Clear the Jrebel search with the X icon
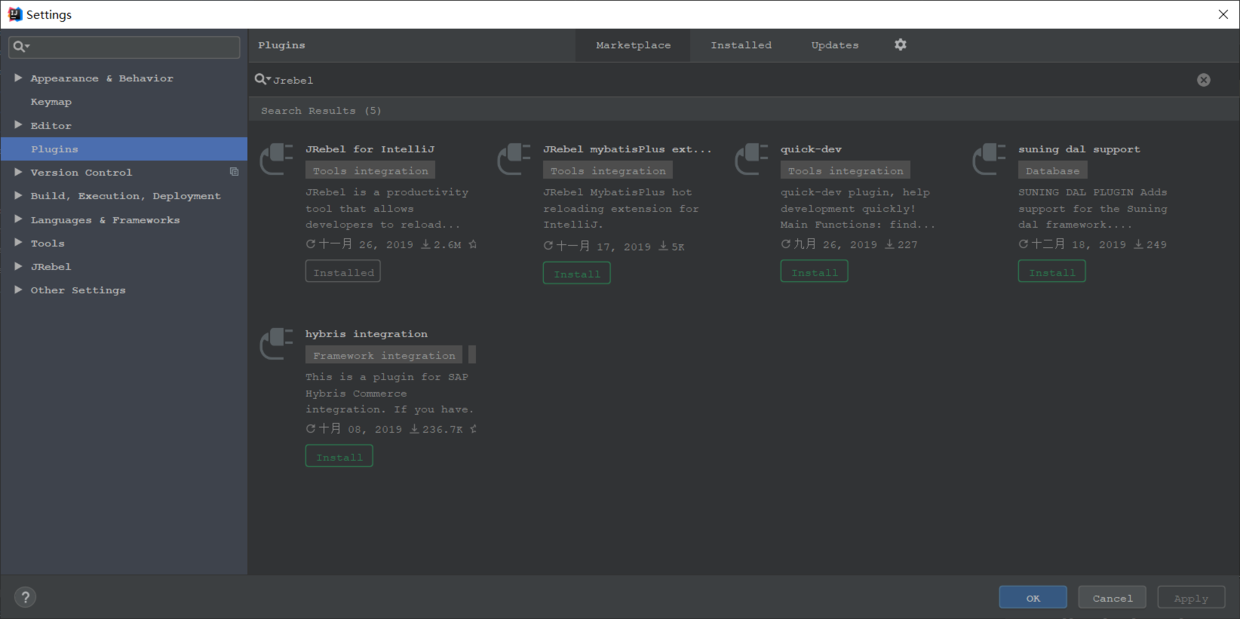Viewport: 1240px width, 619px height. 1204,80
